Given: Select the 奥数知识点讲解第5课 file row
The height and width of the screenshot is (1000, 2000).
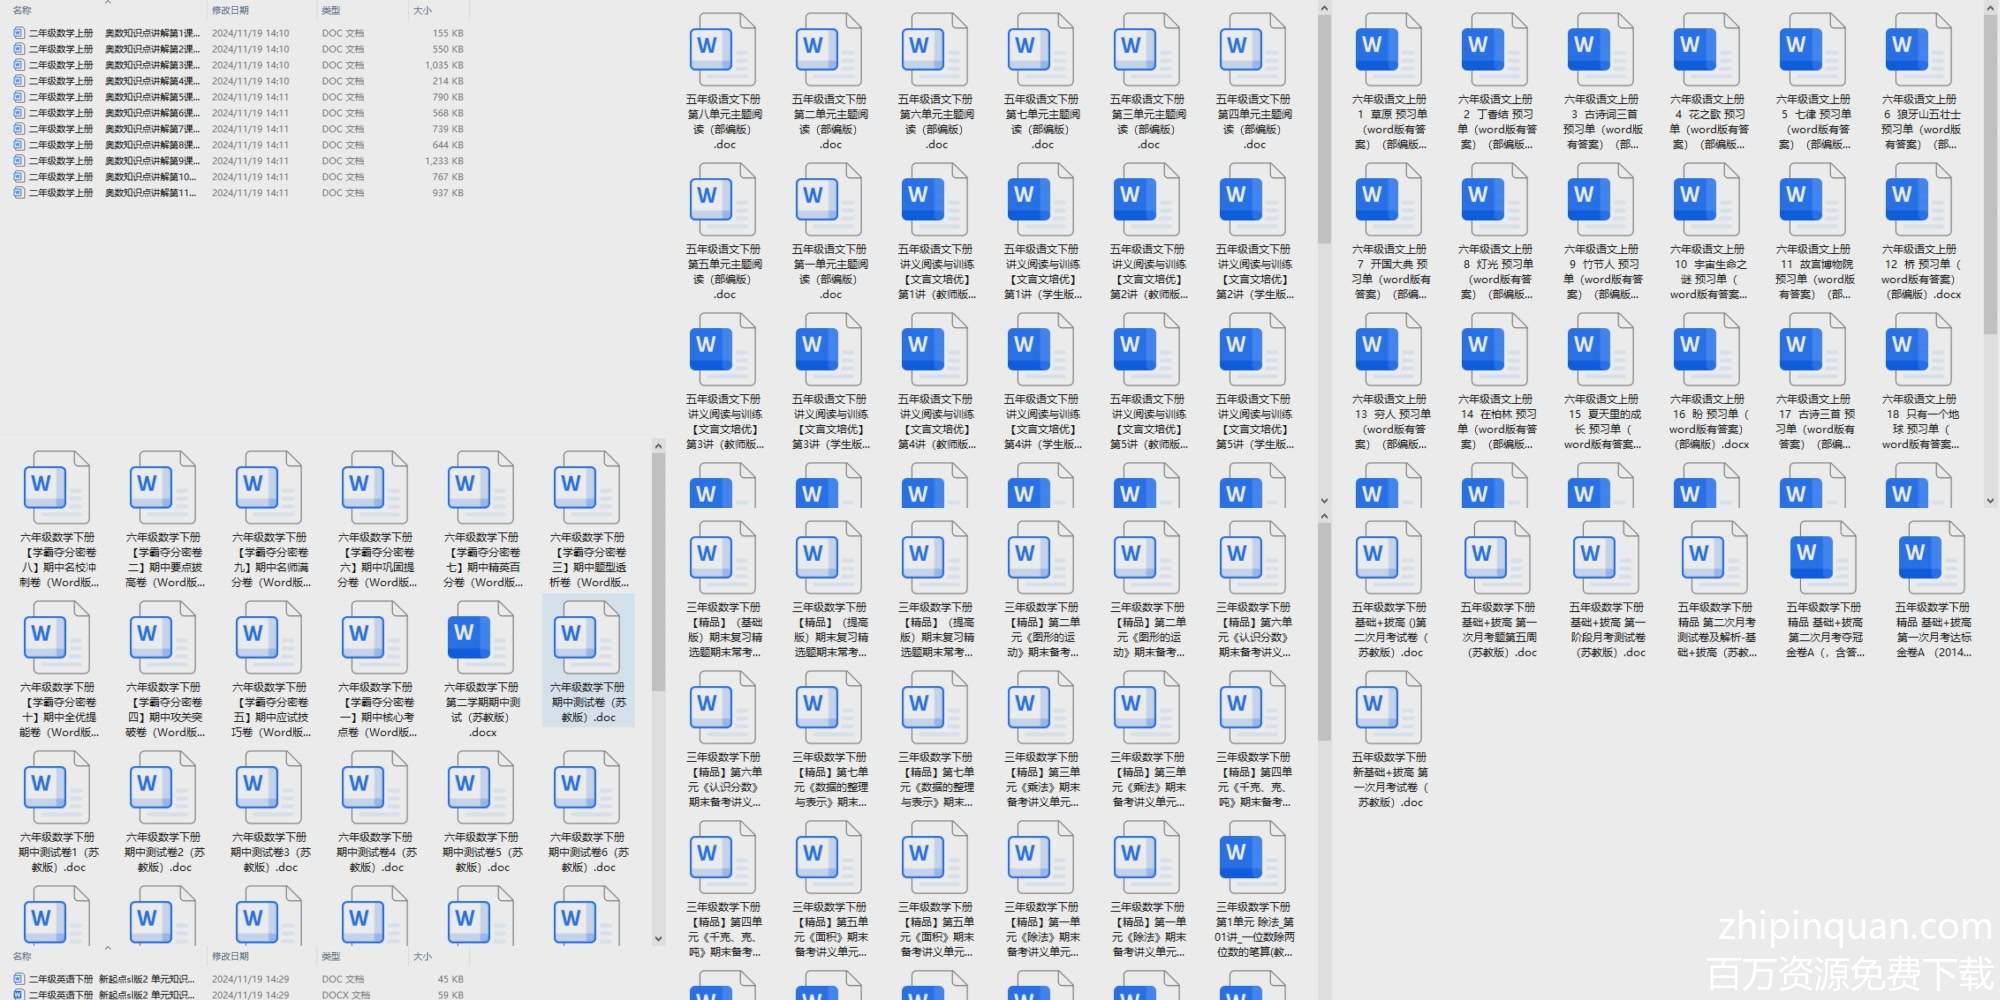Looking at the screenshot, I should coord(238,97).
